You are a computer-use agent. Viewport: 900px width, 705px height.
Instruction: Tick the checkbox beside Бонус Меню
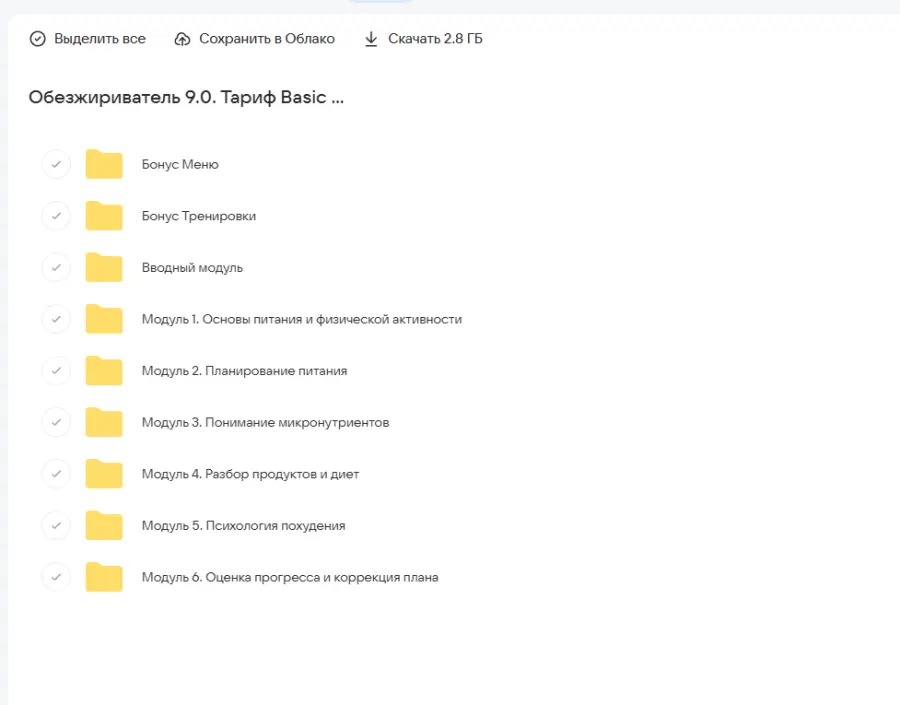pyautogui.click(x=56, y=164)
